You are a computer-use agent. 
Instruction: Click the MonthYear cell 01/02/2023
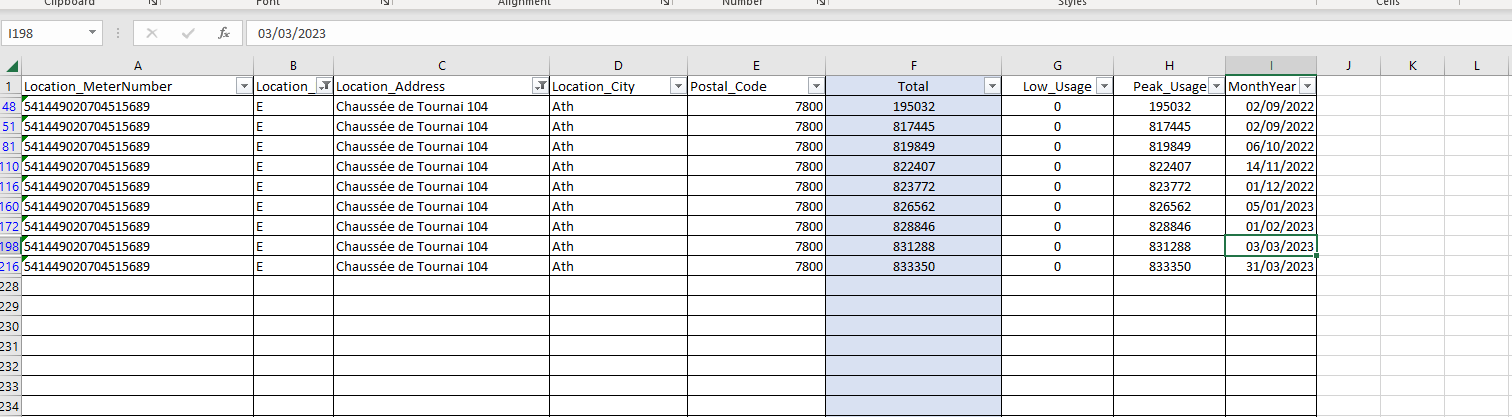point(1271,226)
